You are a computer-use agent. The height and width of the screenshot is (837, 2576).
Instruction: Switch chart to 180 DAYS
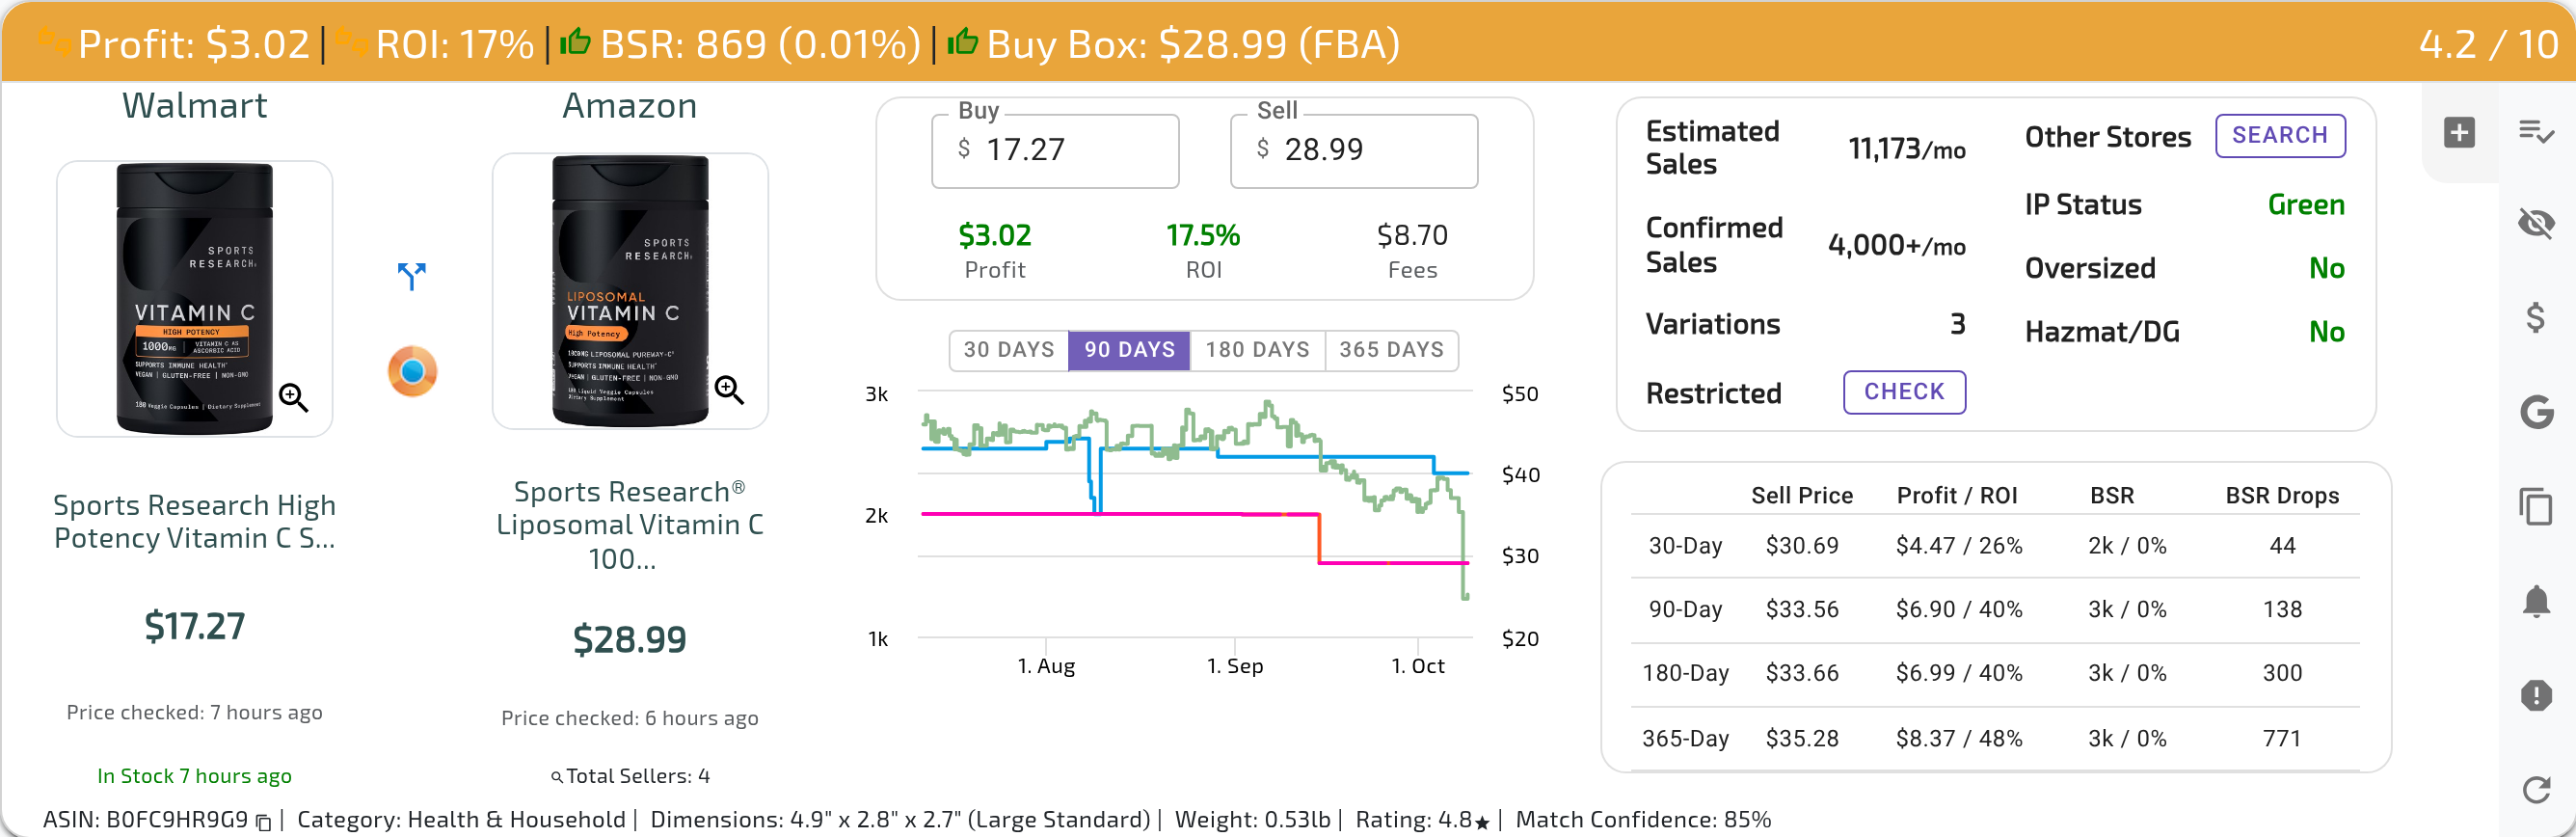click(1257, 350)
